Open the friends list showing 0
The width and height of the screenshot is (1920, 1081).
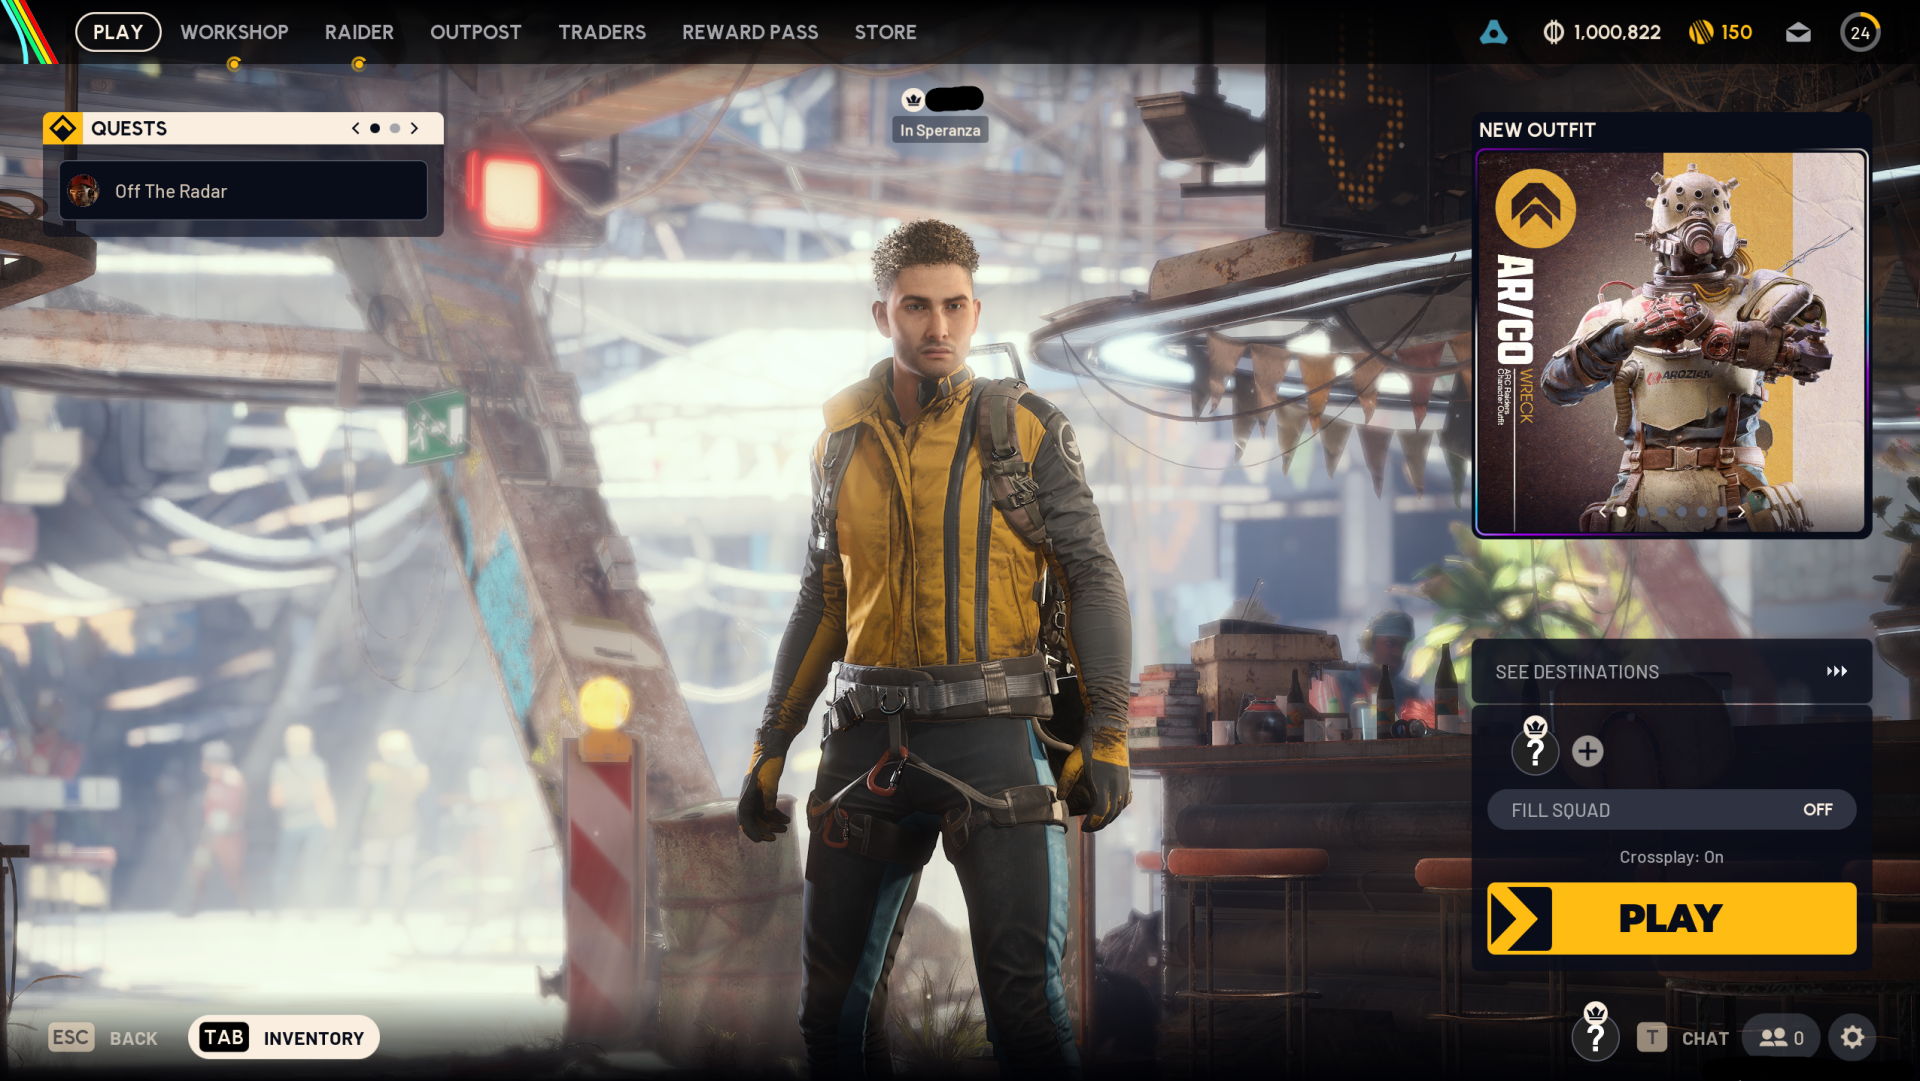pos(1781,1038)
